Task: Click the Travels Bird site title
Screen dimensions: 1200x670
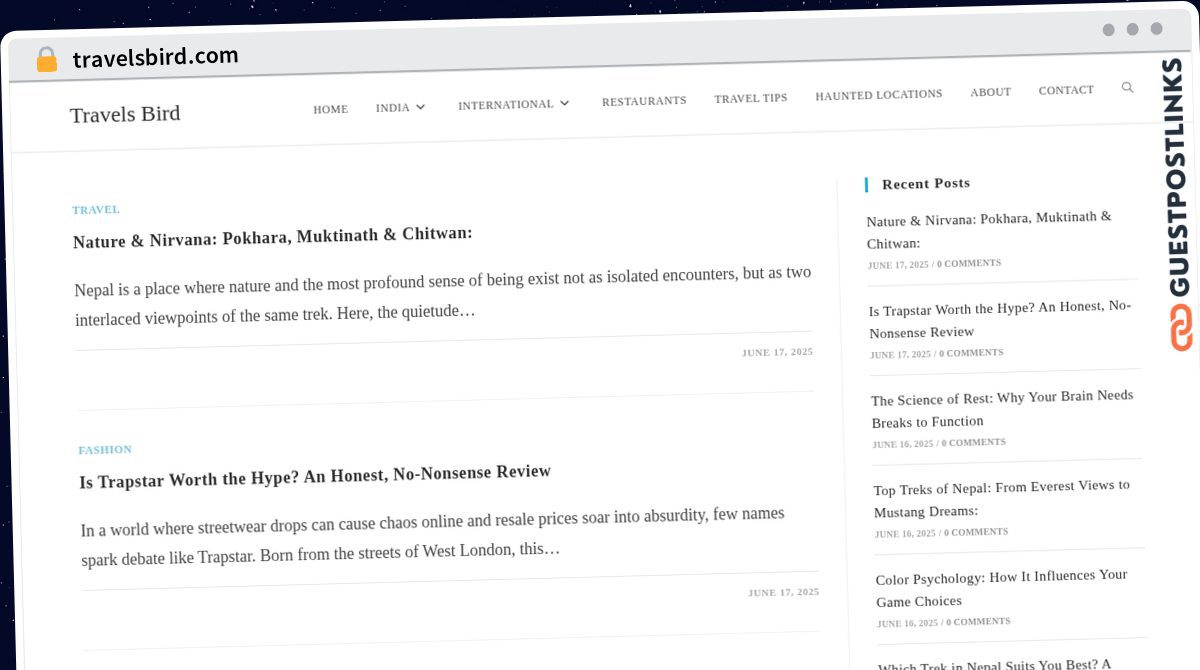Action: (125, 114)
